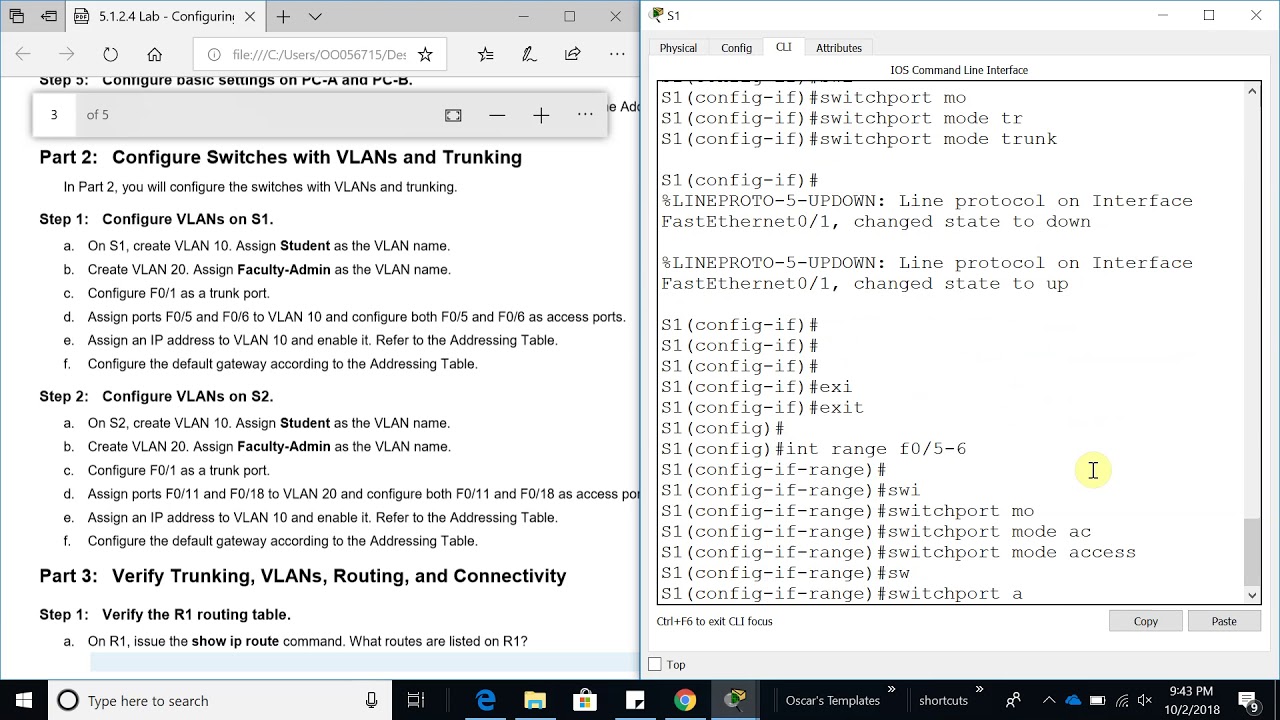Screen dimensions: 1280x720
Task: Open OneDrive from the system tray
Action: click(x=1073, y=700)
